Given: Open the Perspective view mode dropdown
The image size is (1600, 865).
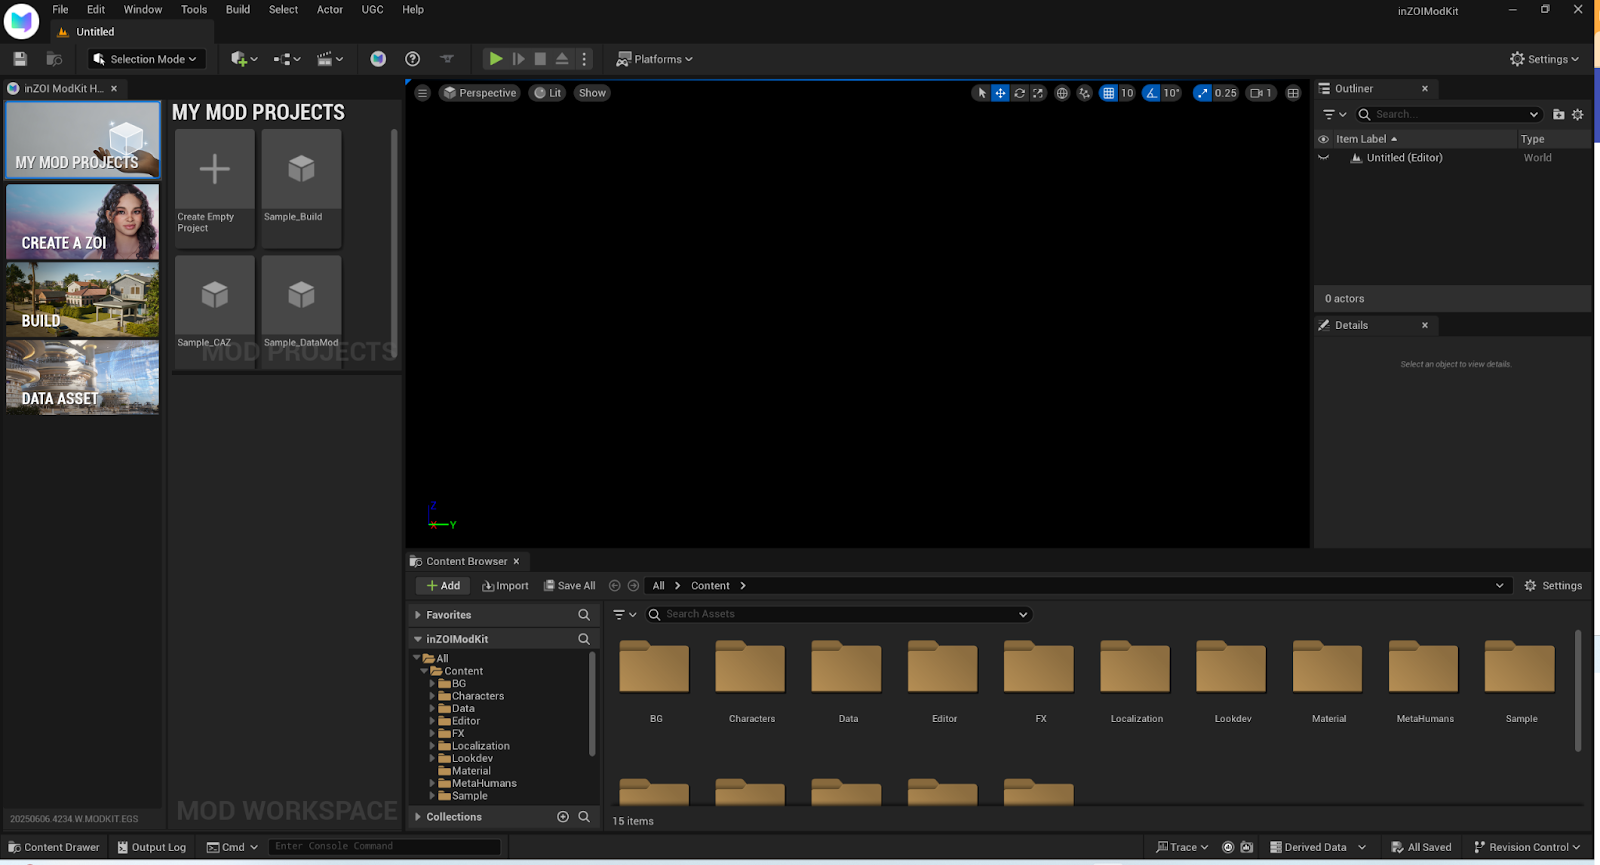Looking at the screenshot, I should coord(480,93).
